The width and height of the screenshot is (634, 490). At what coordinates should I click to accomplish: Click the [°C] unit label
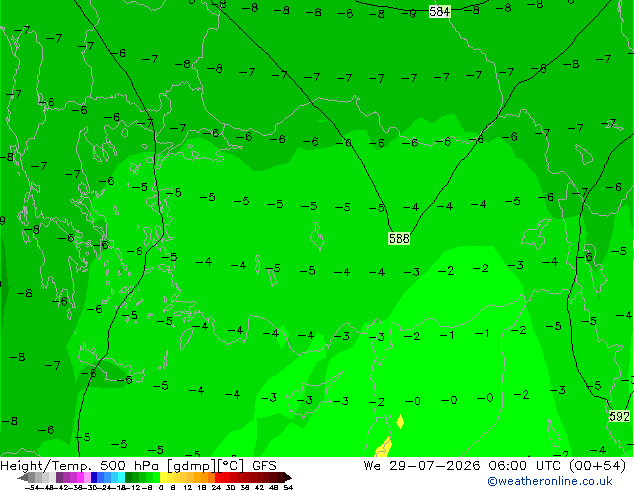[231, 466]
